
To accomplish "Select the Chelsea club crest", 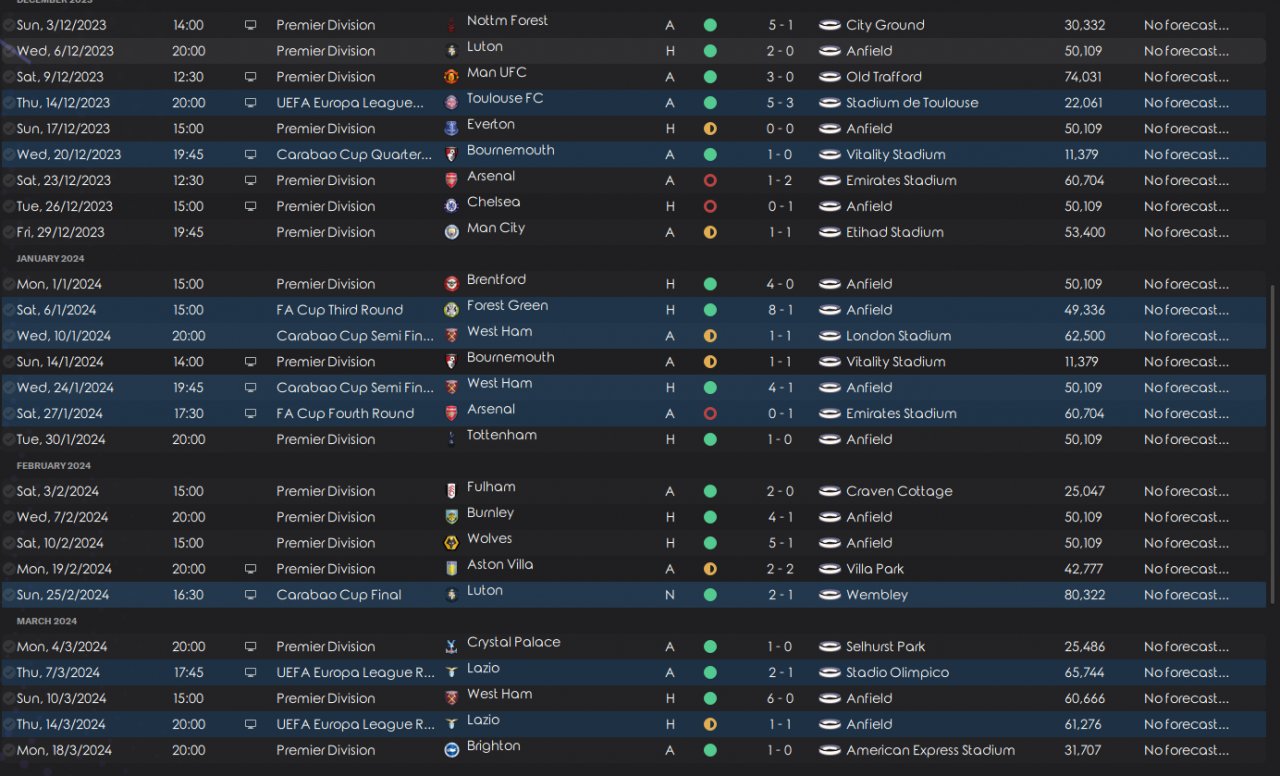I will pos(451,206).
